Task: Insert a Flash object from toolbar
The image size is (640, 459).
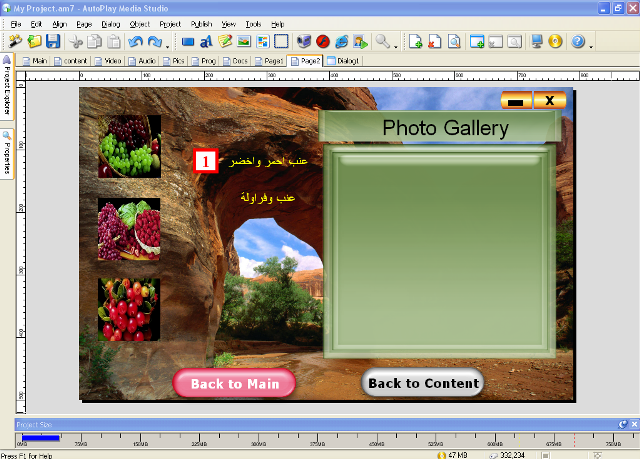Action: click(321, 42)
